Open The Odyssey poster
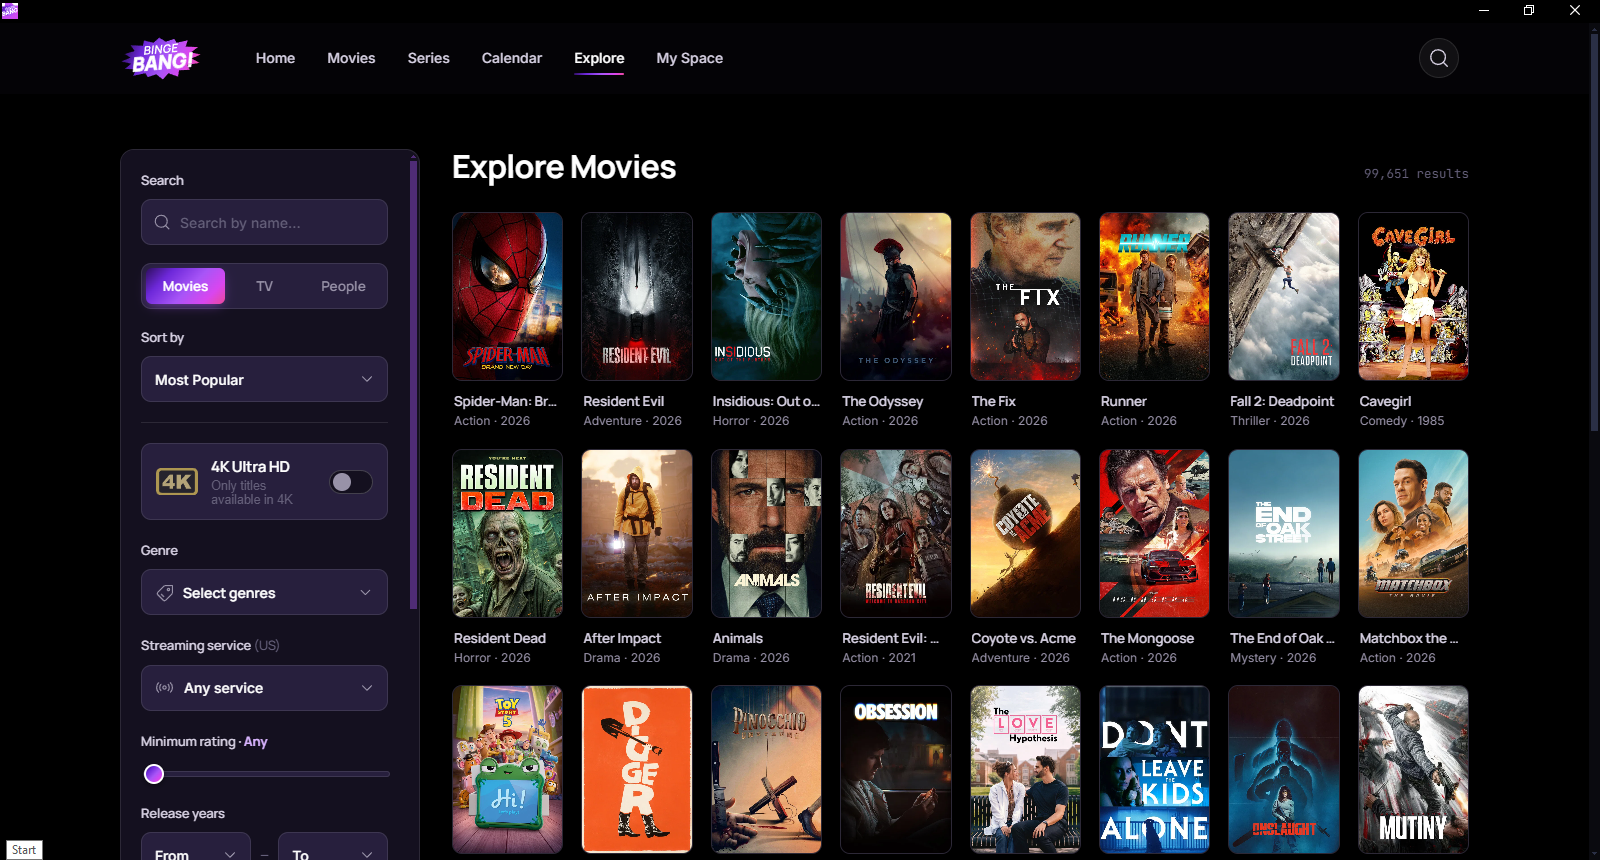Screen dimensions: 1600x860 896,296
